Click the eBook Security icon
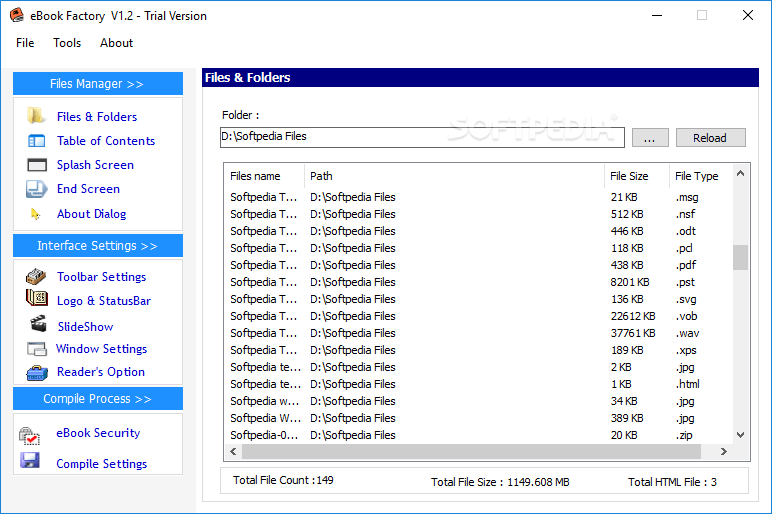 tap(30, 435)
